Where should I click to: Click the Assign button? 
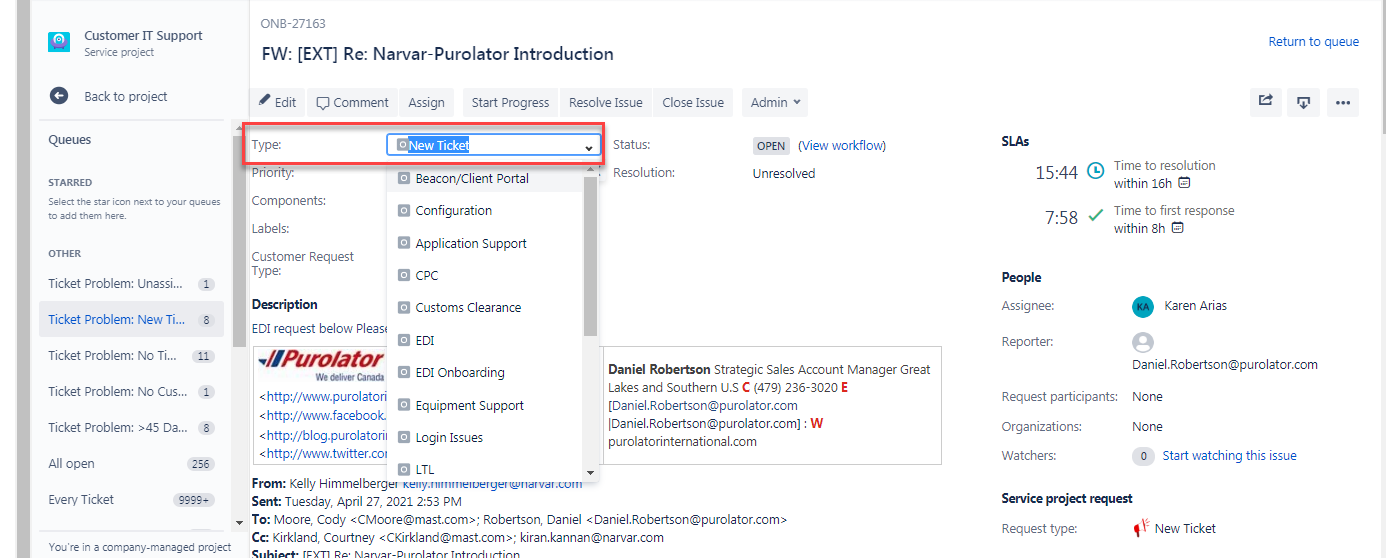[x=427, y=102]
